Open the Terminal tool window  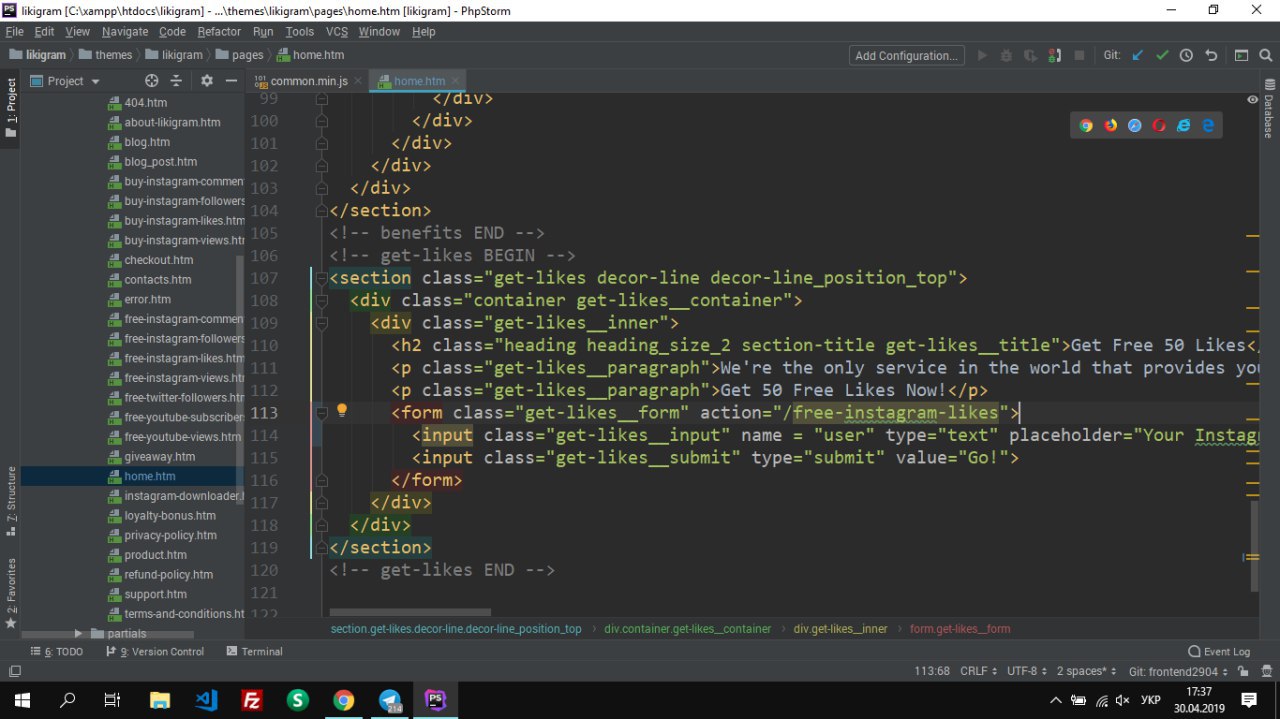point(254,651)
